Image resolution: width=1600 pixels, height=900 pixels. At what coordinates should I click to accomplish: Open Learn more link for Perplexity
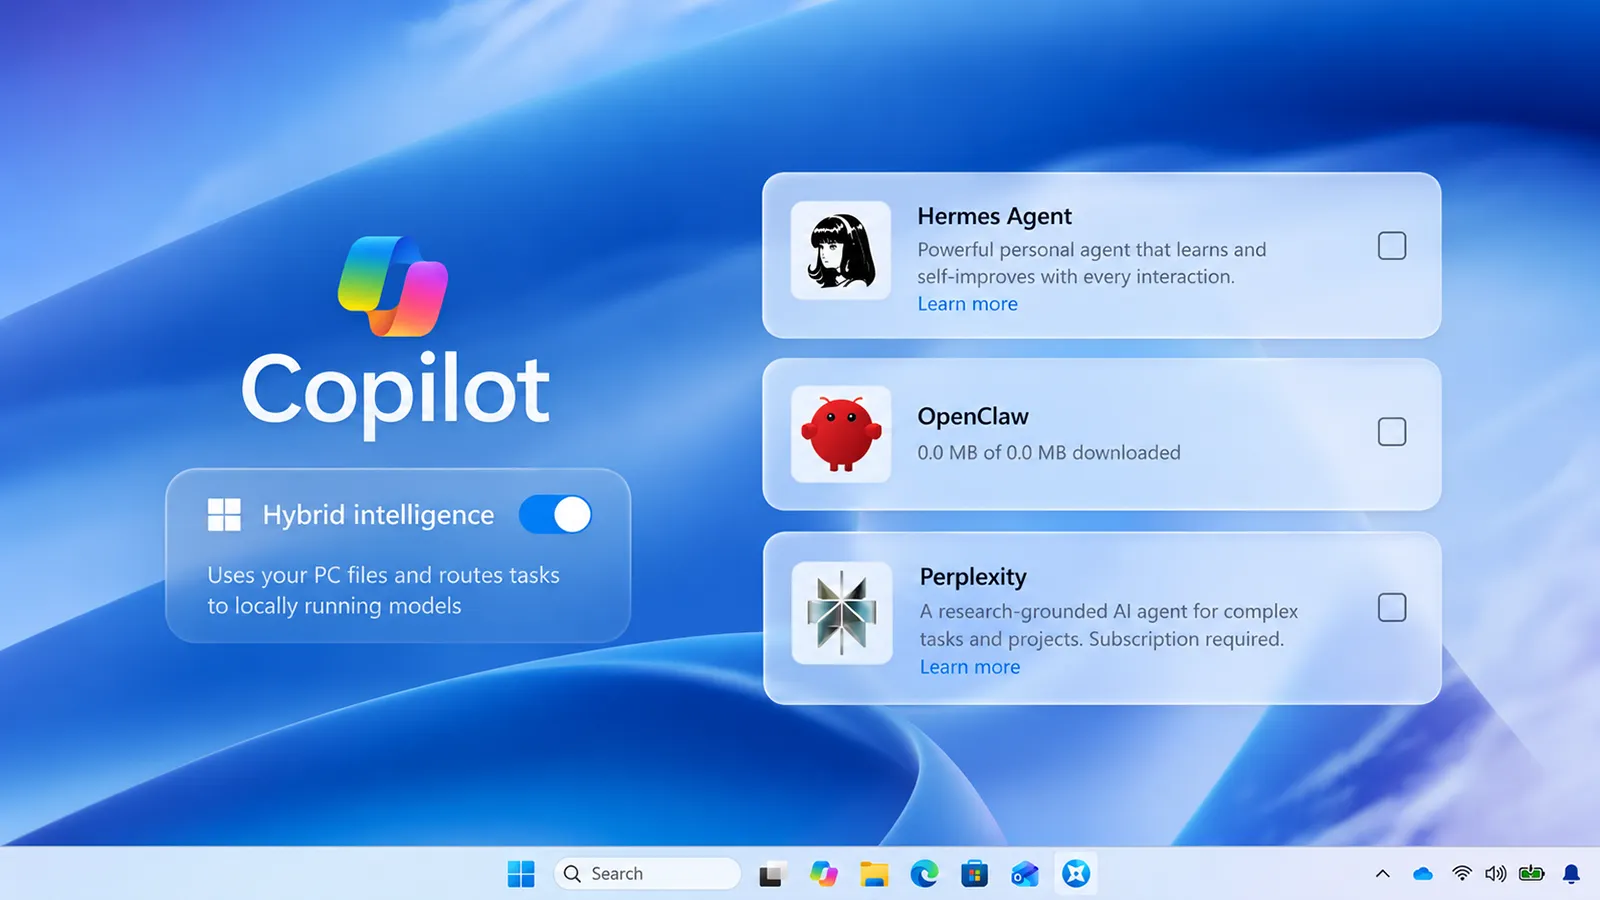970,667
